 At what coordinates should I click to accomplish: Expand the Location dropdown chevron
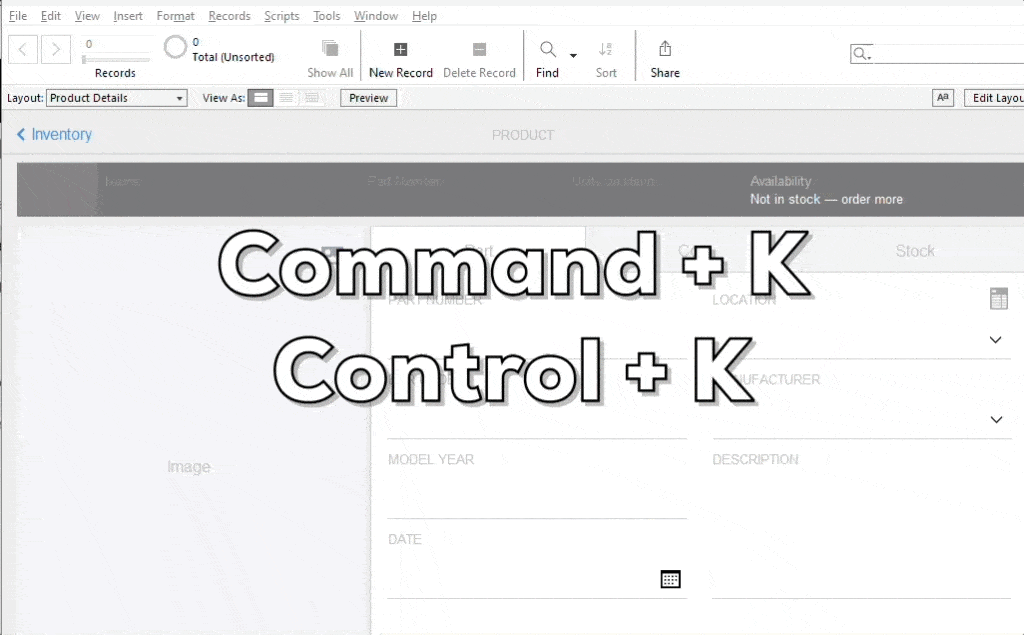(x=995, y=340)
